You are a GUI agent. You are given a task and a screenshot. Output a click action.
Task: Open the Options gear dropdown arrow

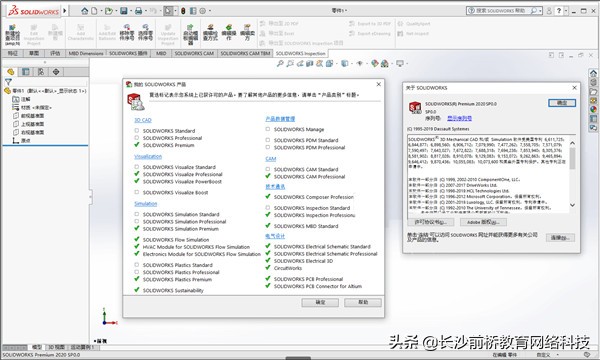coord(210,11)
